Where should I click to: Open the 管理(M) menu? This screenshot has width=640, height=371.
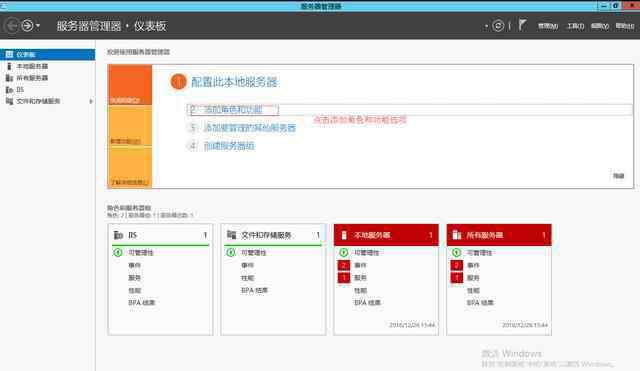[548, 26]
